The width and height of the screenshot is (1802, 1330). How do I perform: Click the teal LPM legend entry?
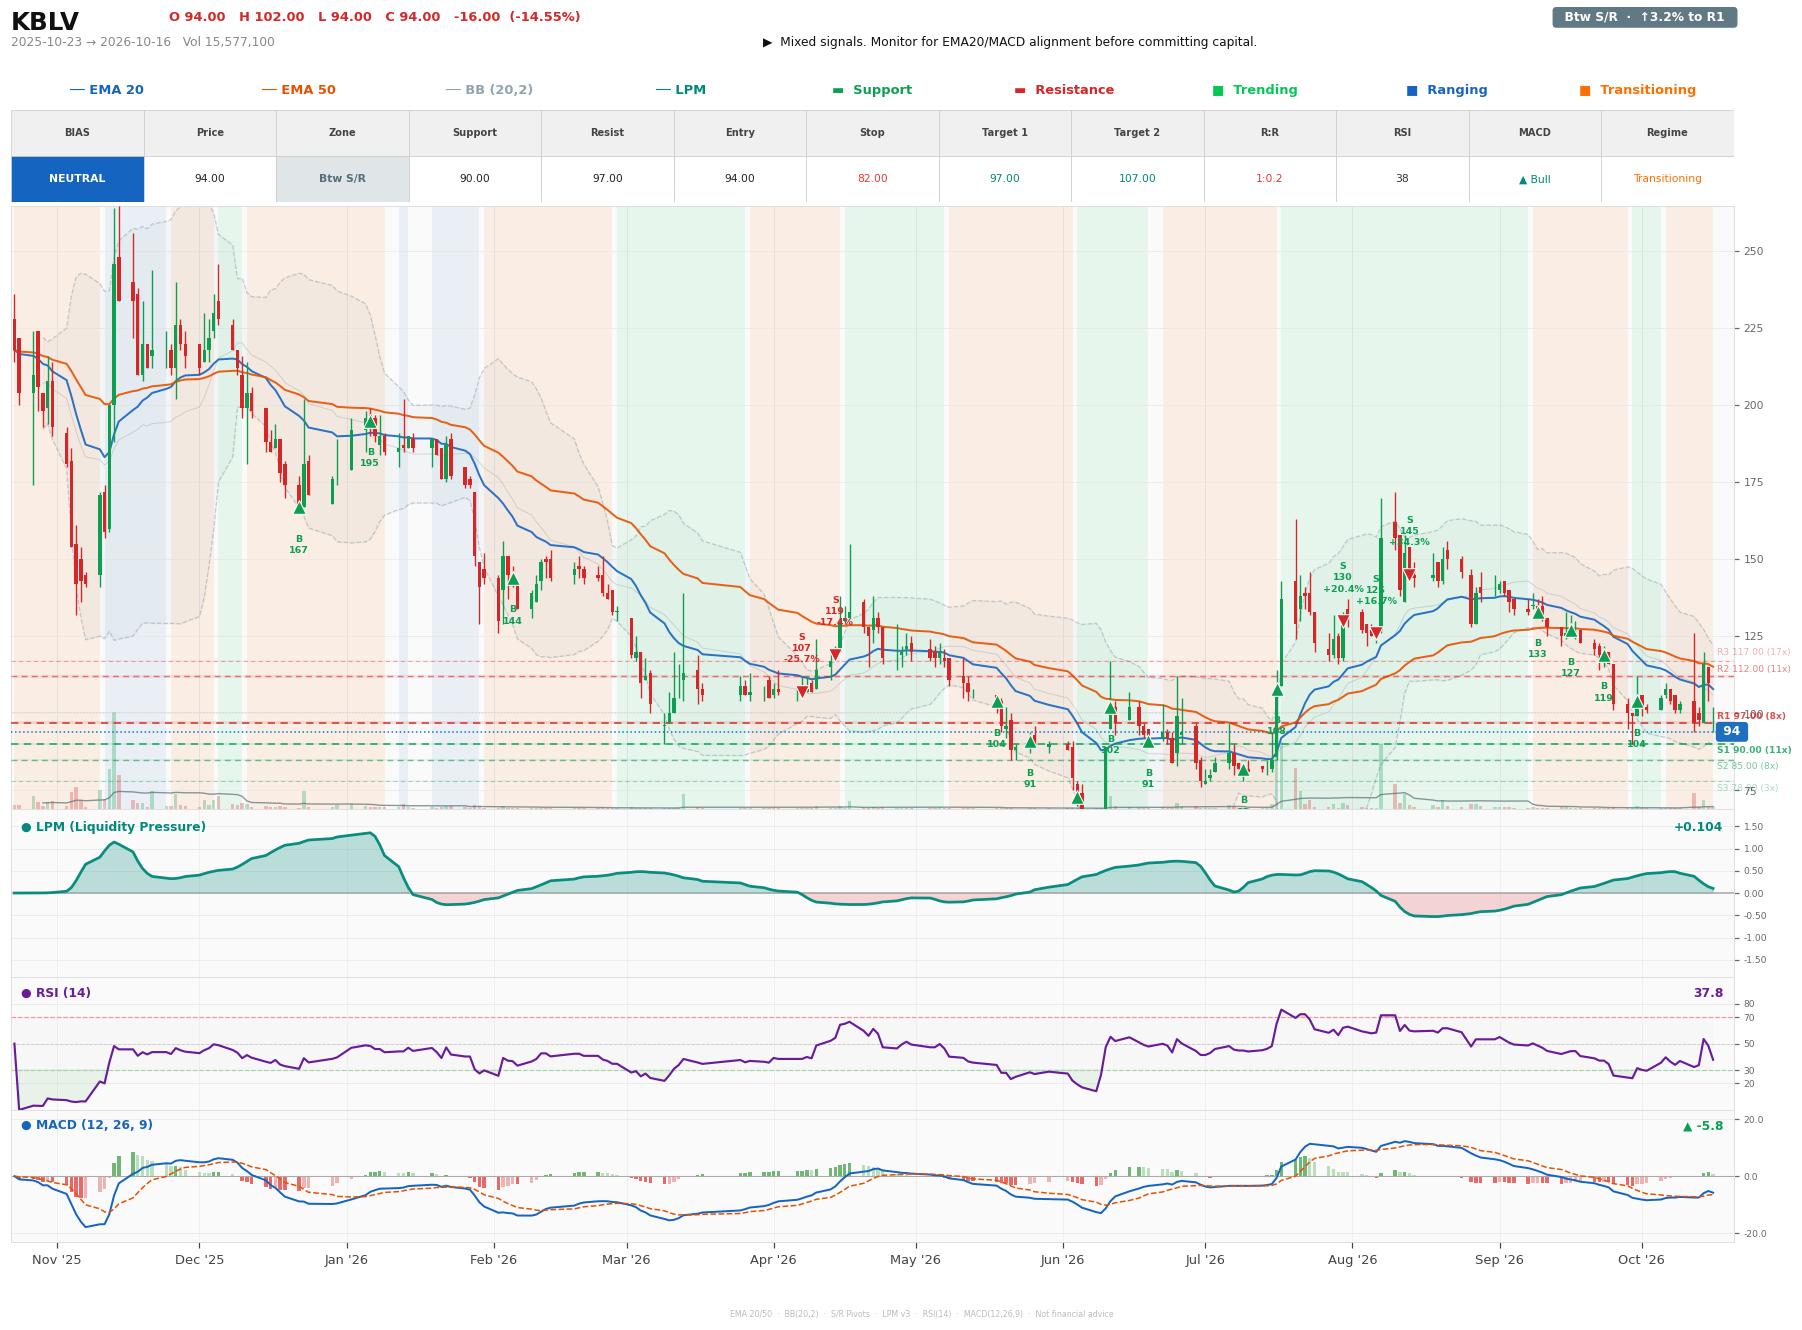tap(680, 90)
